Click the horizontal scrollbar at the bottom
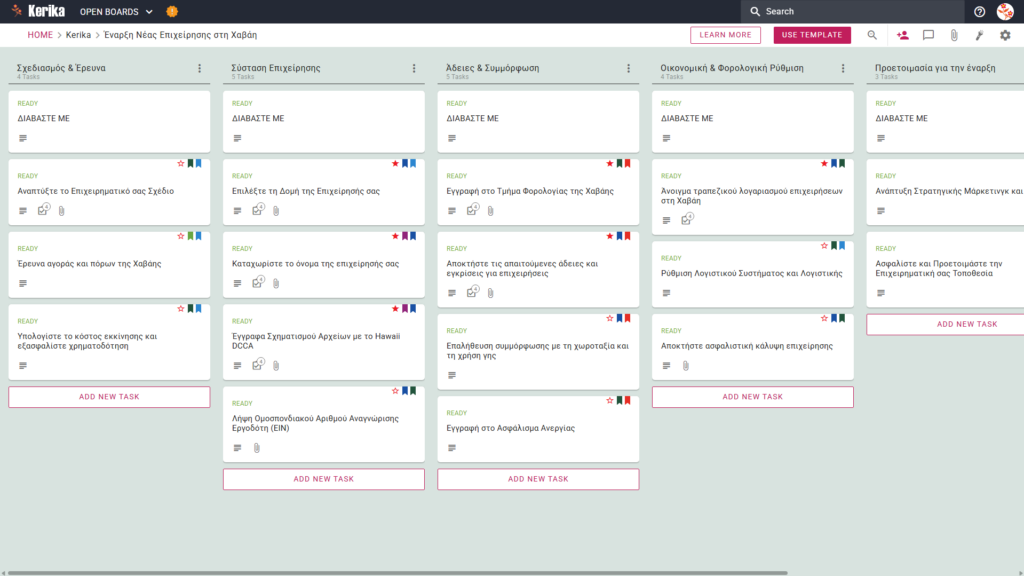The width and height of the screenshot is (1024, 576). point(397,573)
